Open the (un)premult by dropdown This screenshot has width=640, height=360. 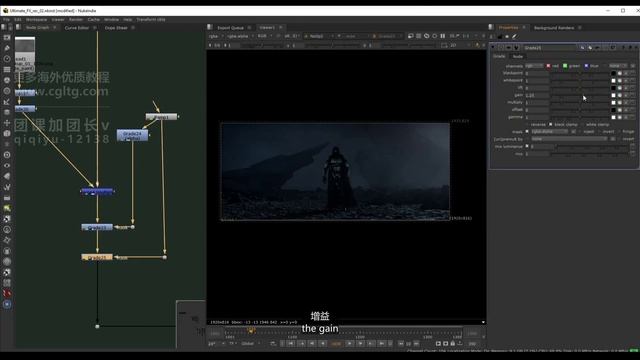pyautogui.click(x=569, y=139)
